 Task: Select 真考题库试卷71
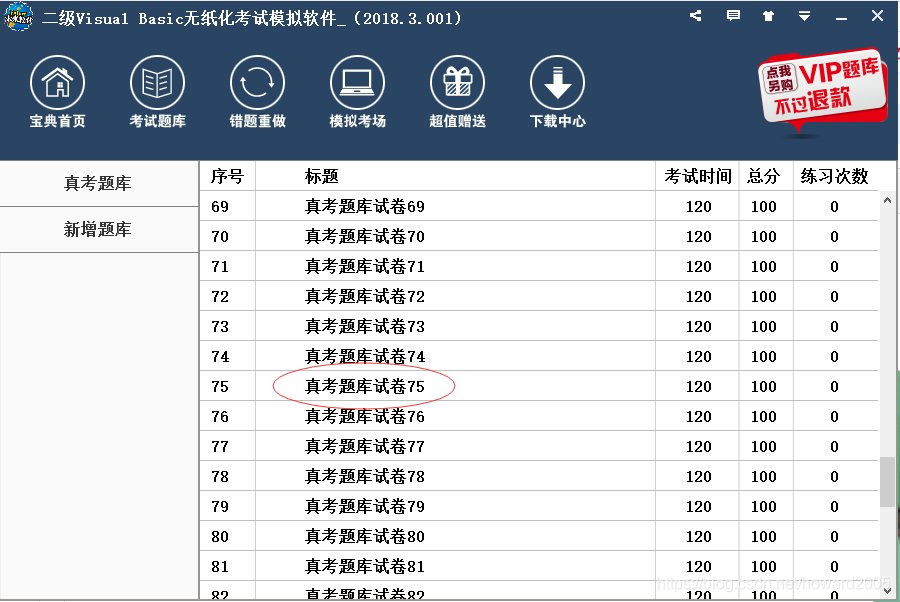364,266
